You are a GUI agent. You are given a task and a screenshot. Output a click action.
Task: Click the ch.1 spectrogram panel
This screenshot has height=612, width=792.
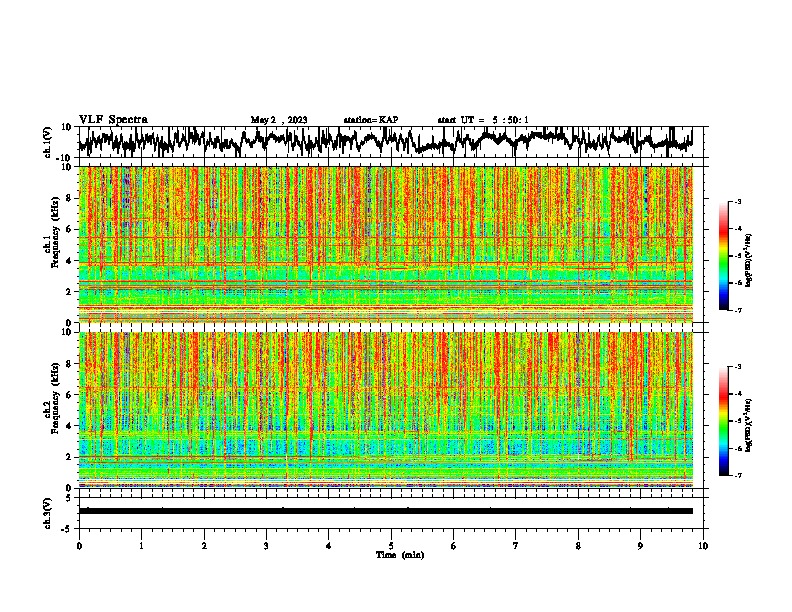tap(386, 244)
